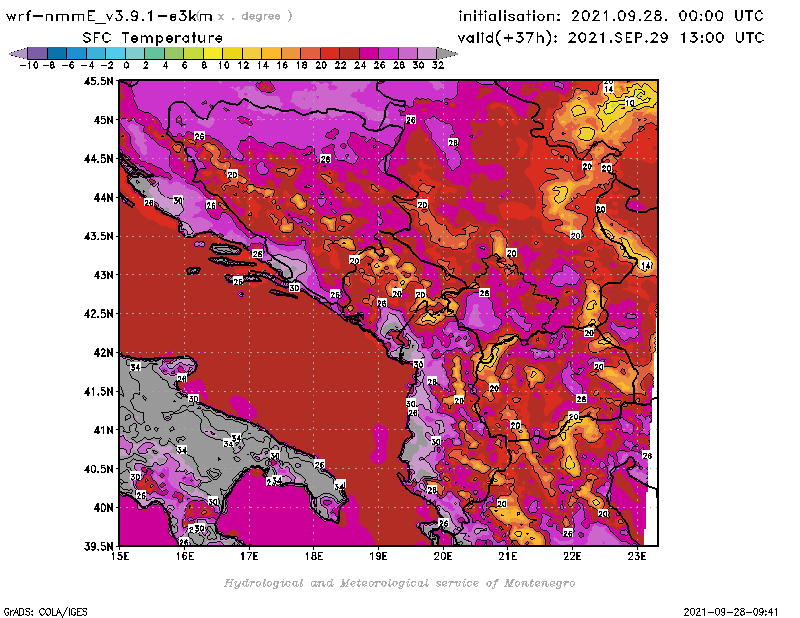Click the '42.5N' latitude axis label
The width and height of the screenshot is (800, 618).
tap(98, 313)
